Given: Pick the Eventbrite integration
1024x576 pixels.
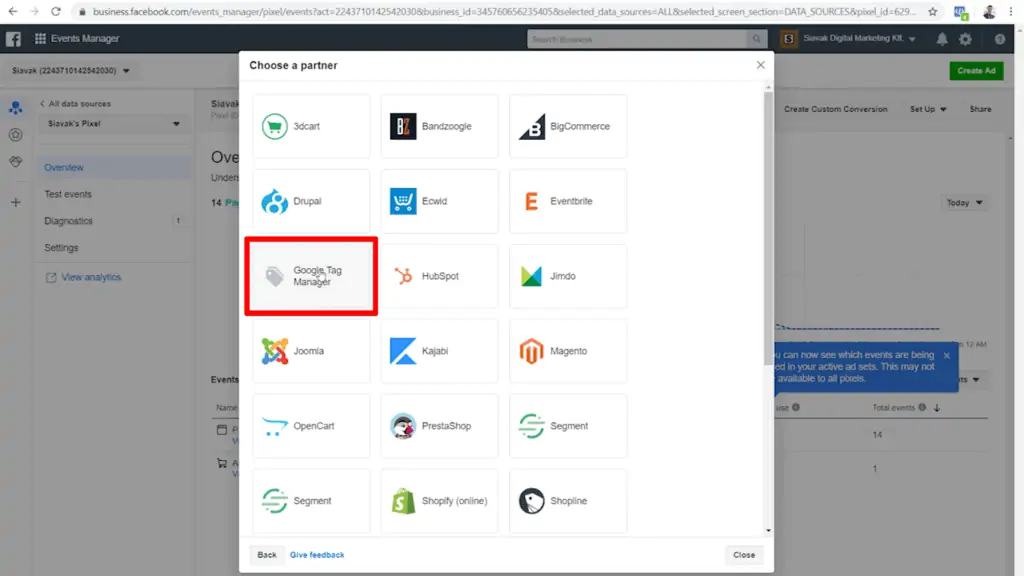Looking at the screenshot, I should (568, 201).
